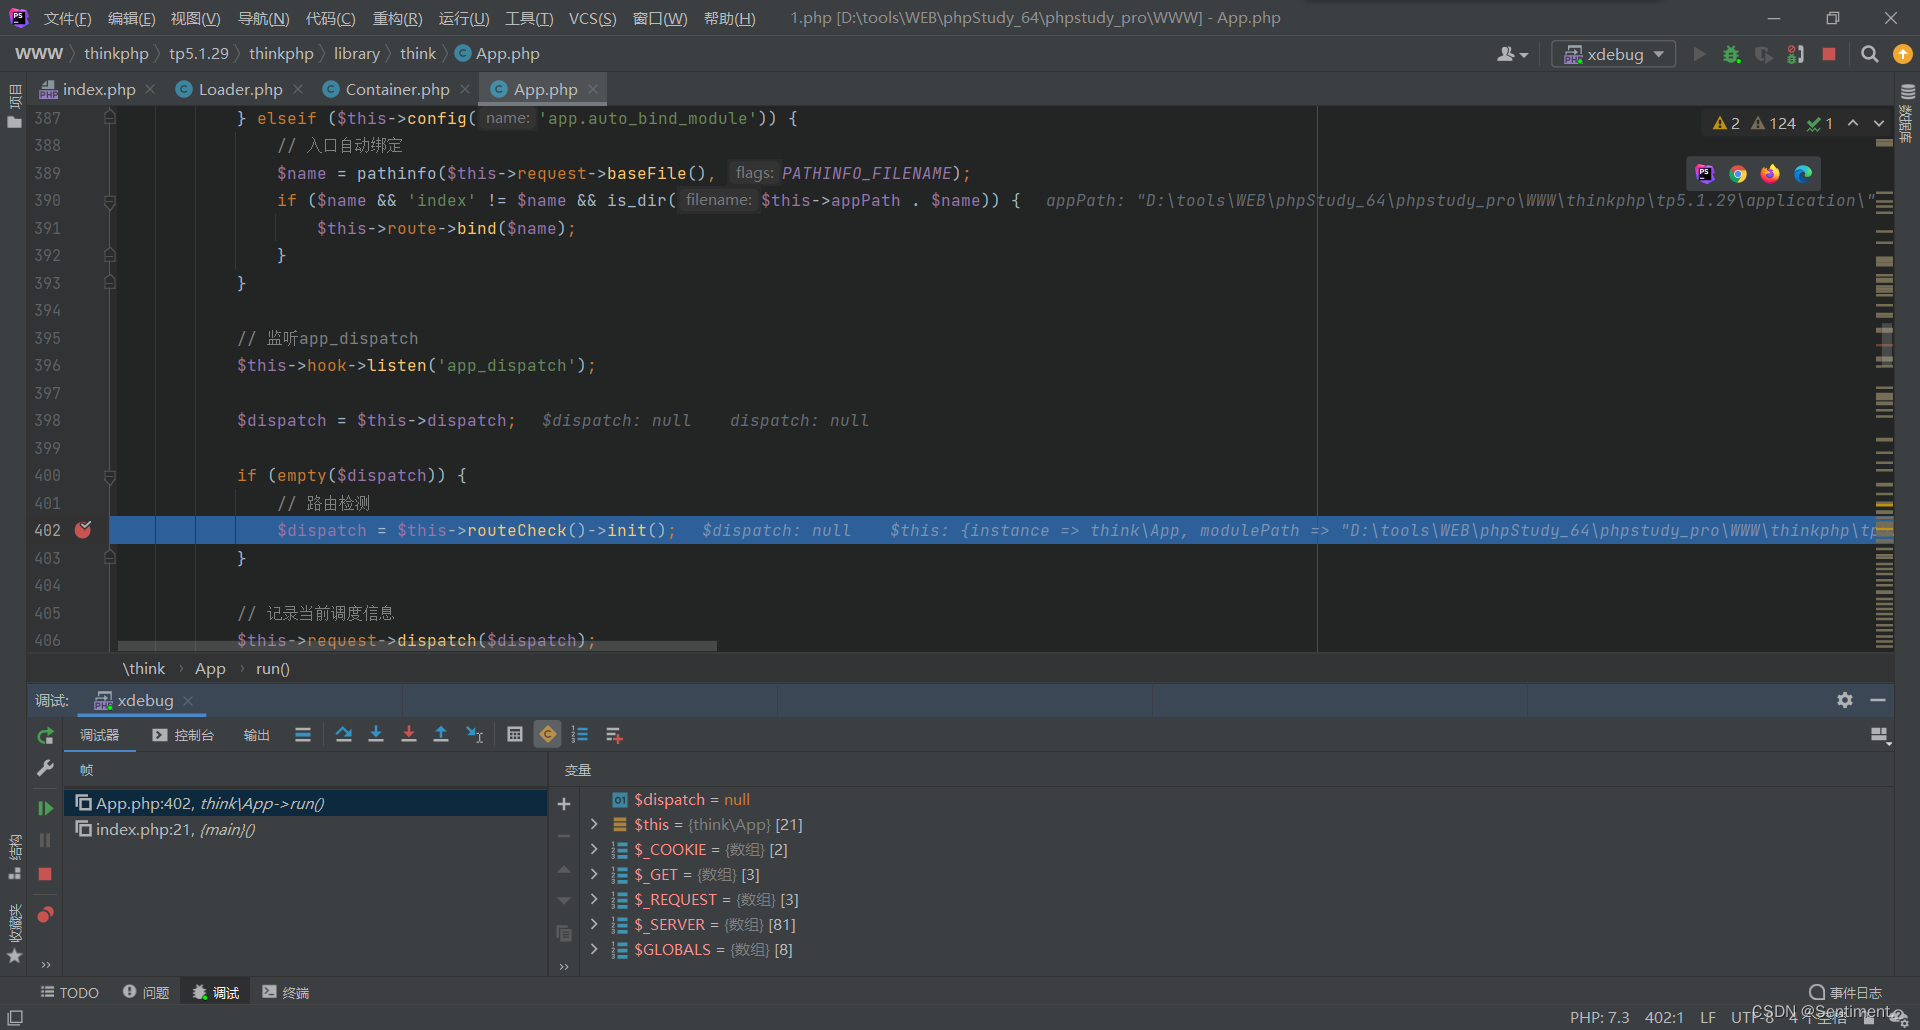
Task: Open the TODO tool window
Action: (70, 992)
